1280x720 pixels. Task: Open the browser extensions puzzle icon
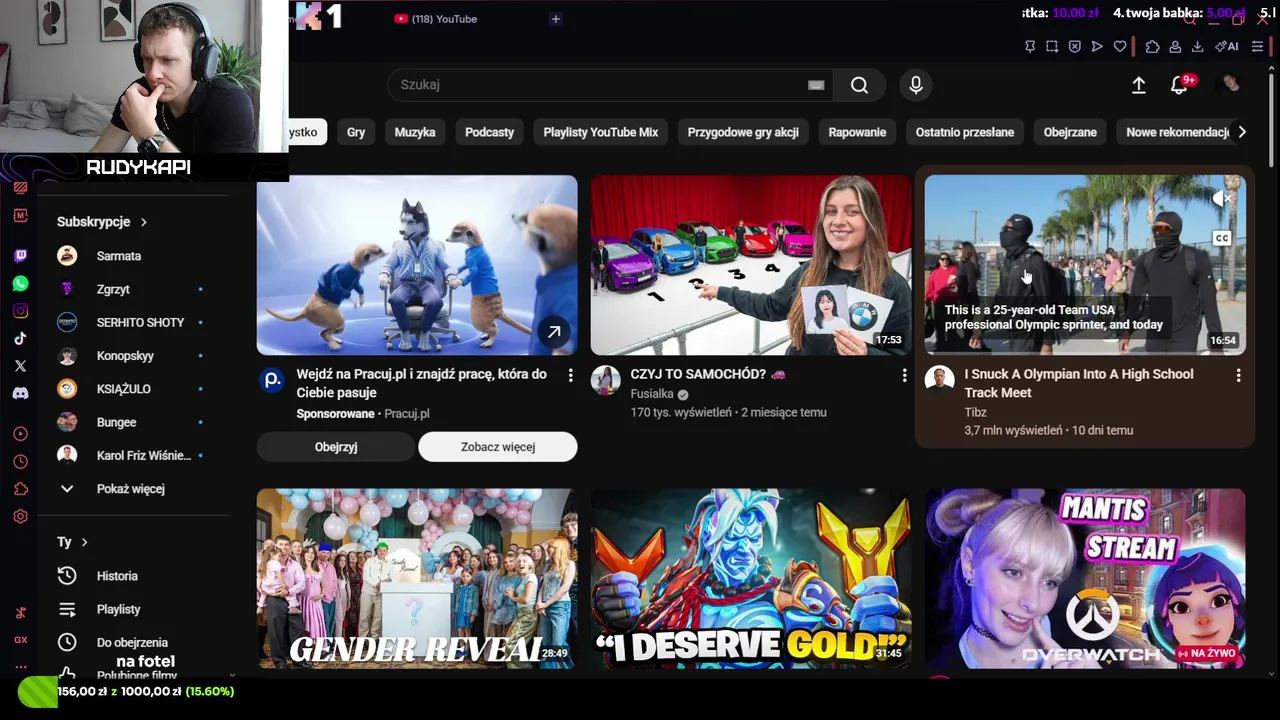pyautogui.click(x=1152, y=46)
